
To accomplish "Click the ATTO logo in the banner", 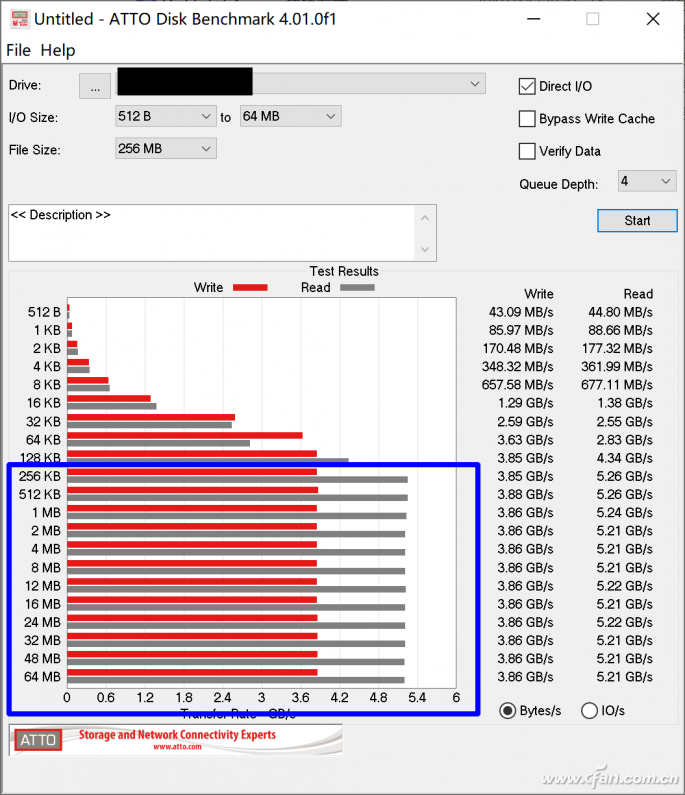I will (38, 740).
